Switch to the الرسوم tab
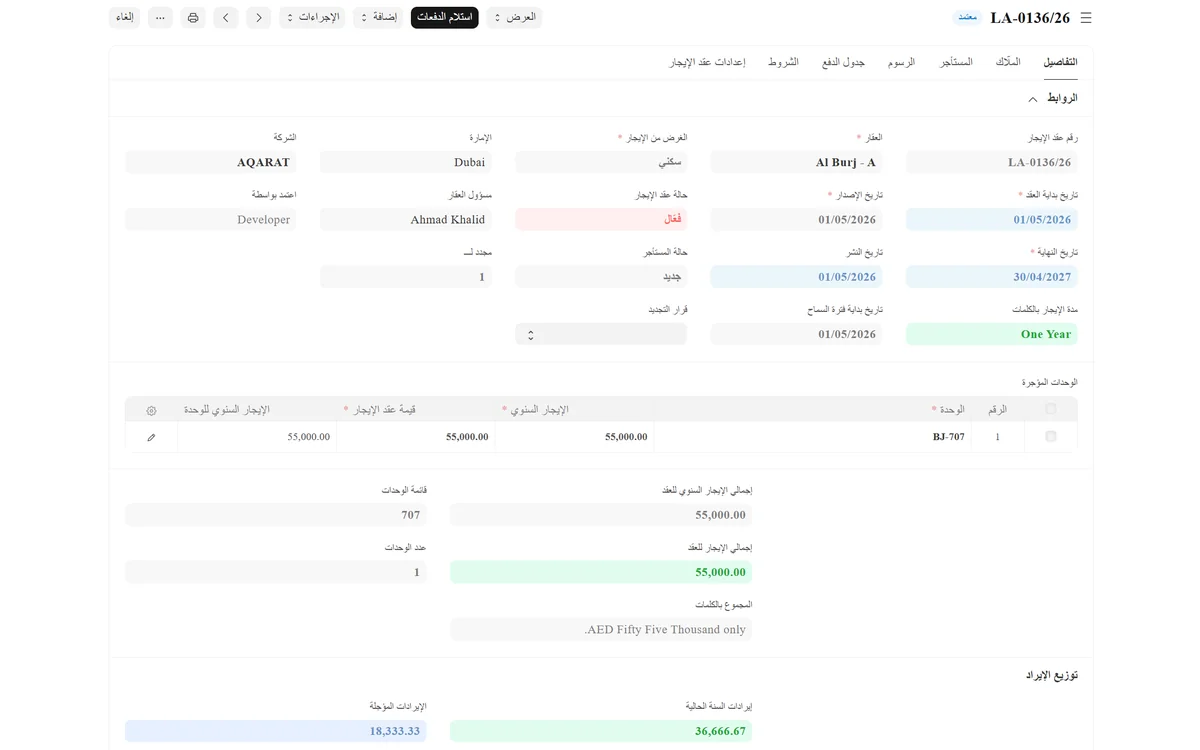1200x750 pixels. pos(901,62)
